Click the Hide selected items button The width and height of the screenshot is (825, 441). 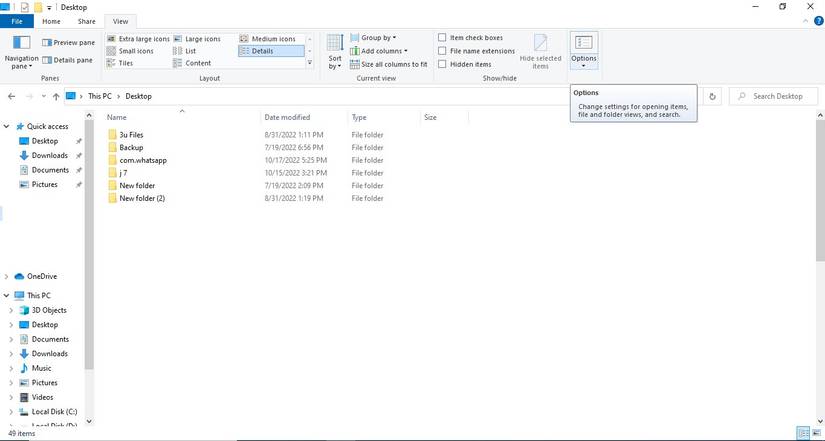(x=540, y=52)
